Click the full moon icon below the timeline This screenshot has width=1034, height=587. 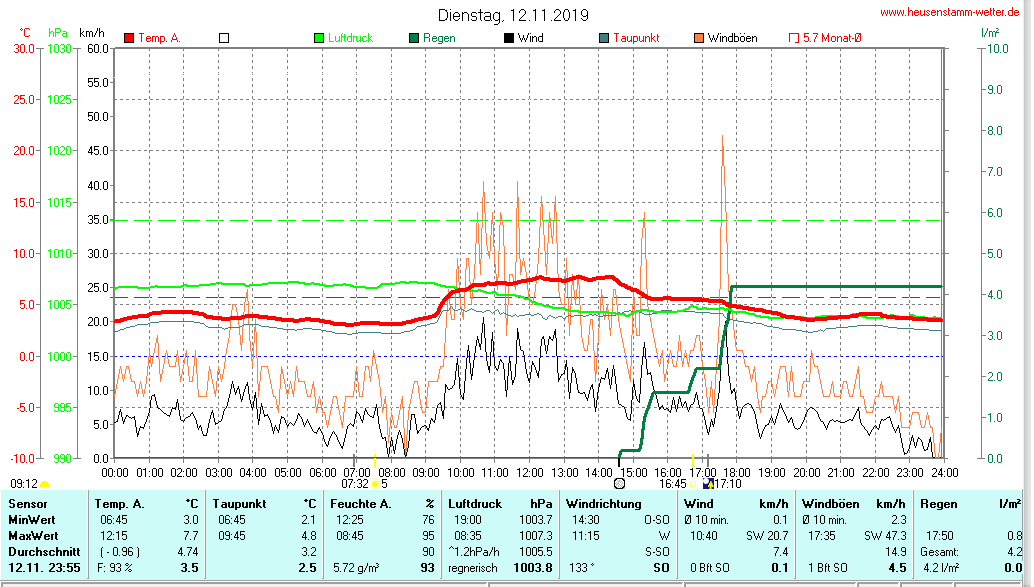(619, 483)
